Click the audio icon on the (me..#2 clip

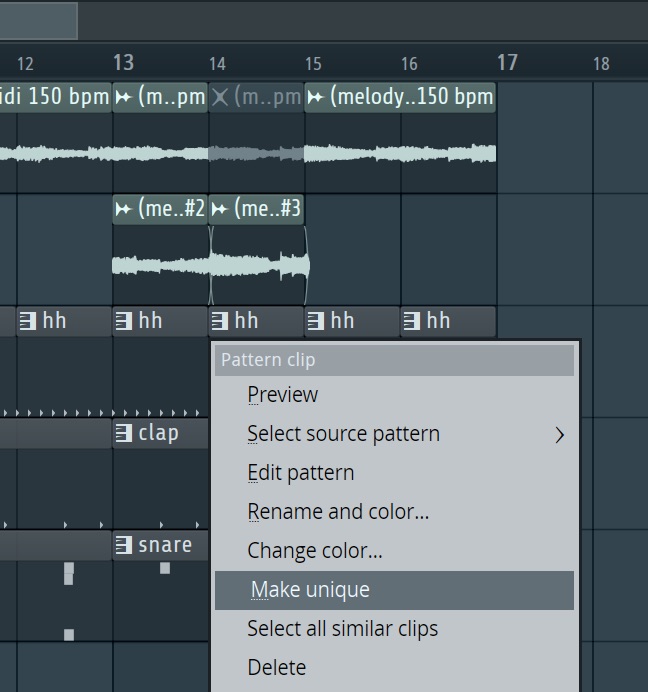123,209
